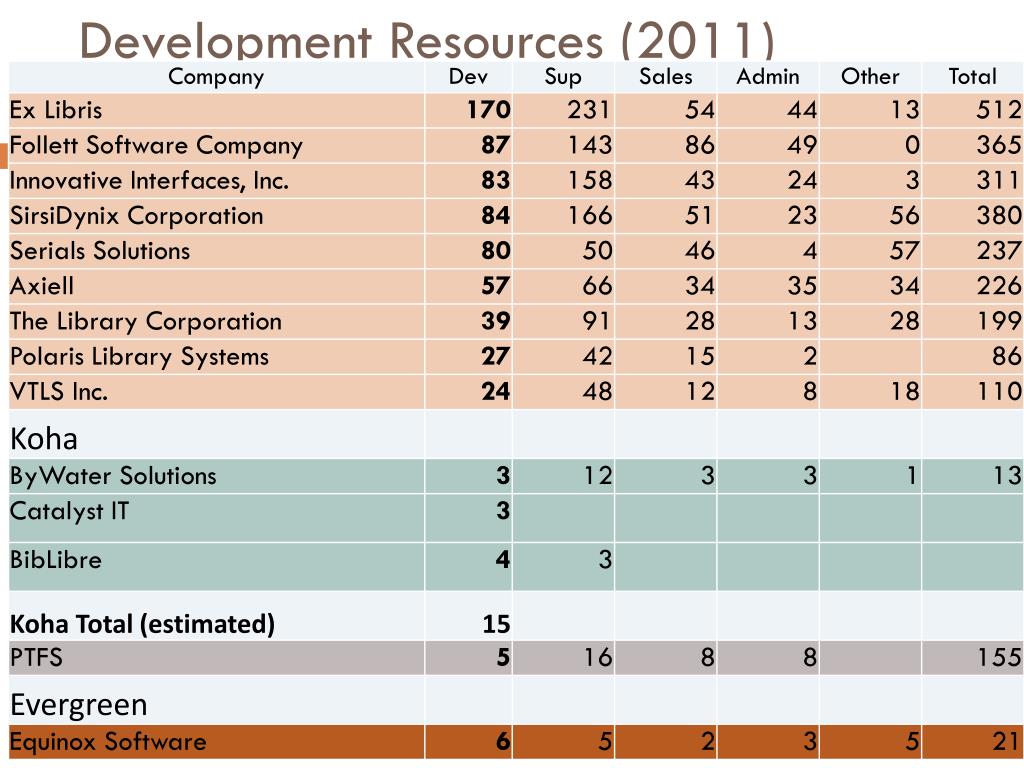Select the "Follett Software Company" row label

coord(156,146)
